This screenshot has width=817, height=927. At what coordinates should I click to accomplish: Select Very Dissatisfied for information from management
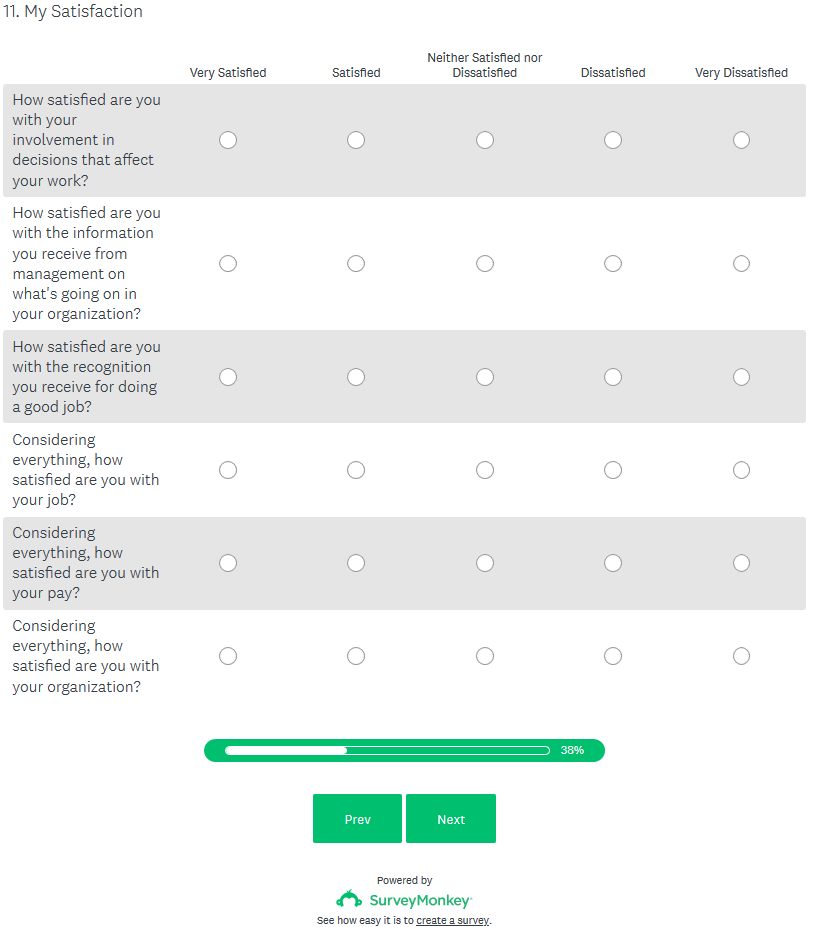point(741,263)
